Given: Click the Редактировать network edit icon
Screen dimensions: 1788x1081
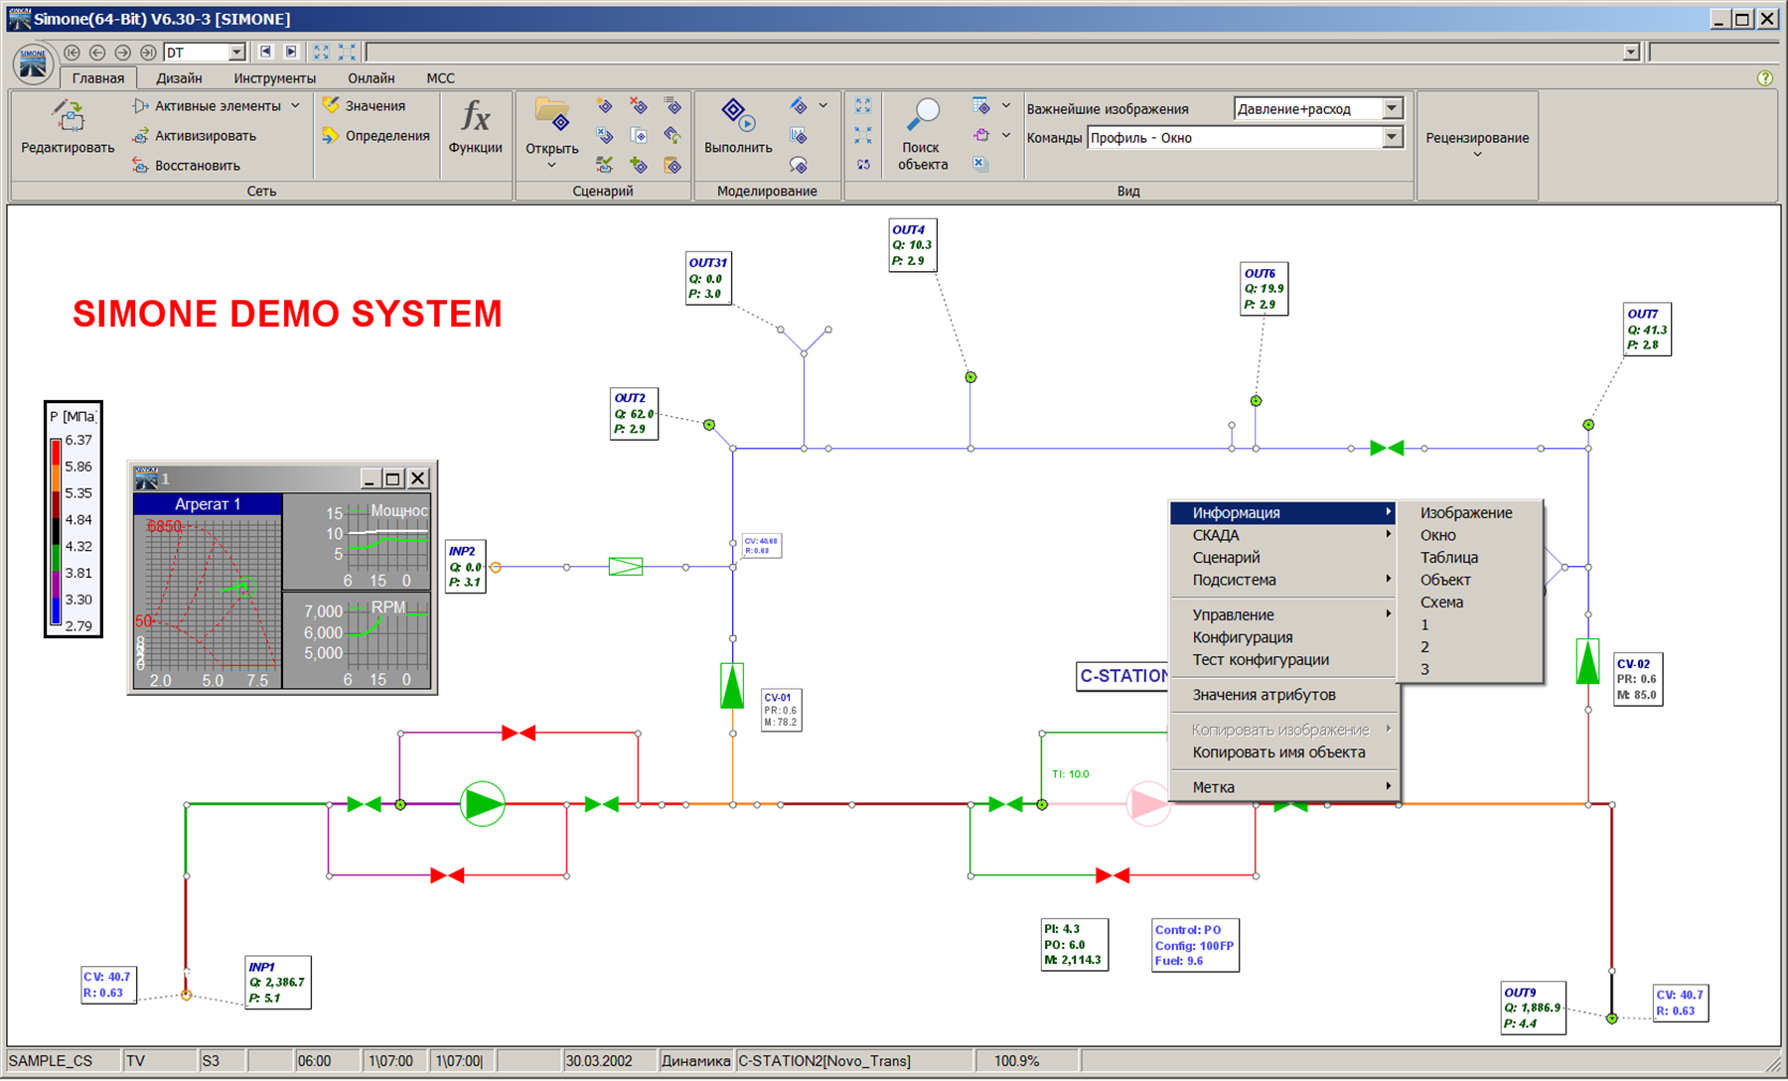Looking at the screenshot, I should click(x=68, y=117).
